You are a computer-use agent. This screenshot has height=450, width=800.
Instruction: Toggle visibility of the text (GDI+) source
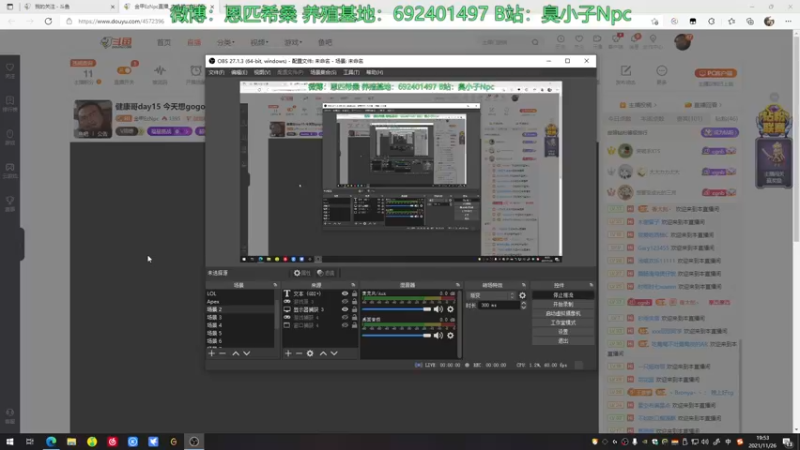pyautogui.click(x=345, y=294)
